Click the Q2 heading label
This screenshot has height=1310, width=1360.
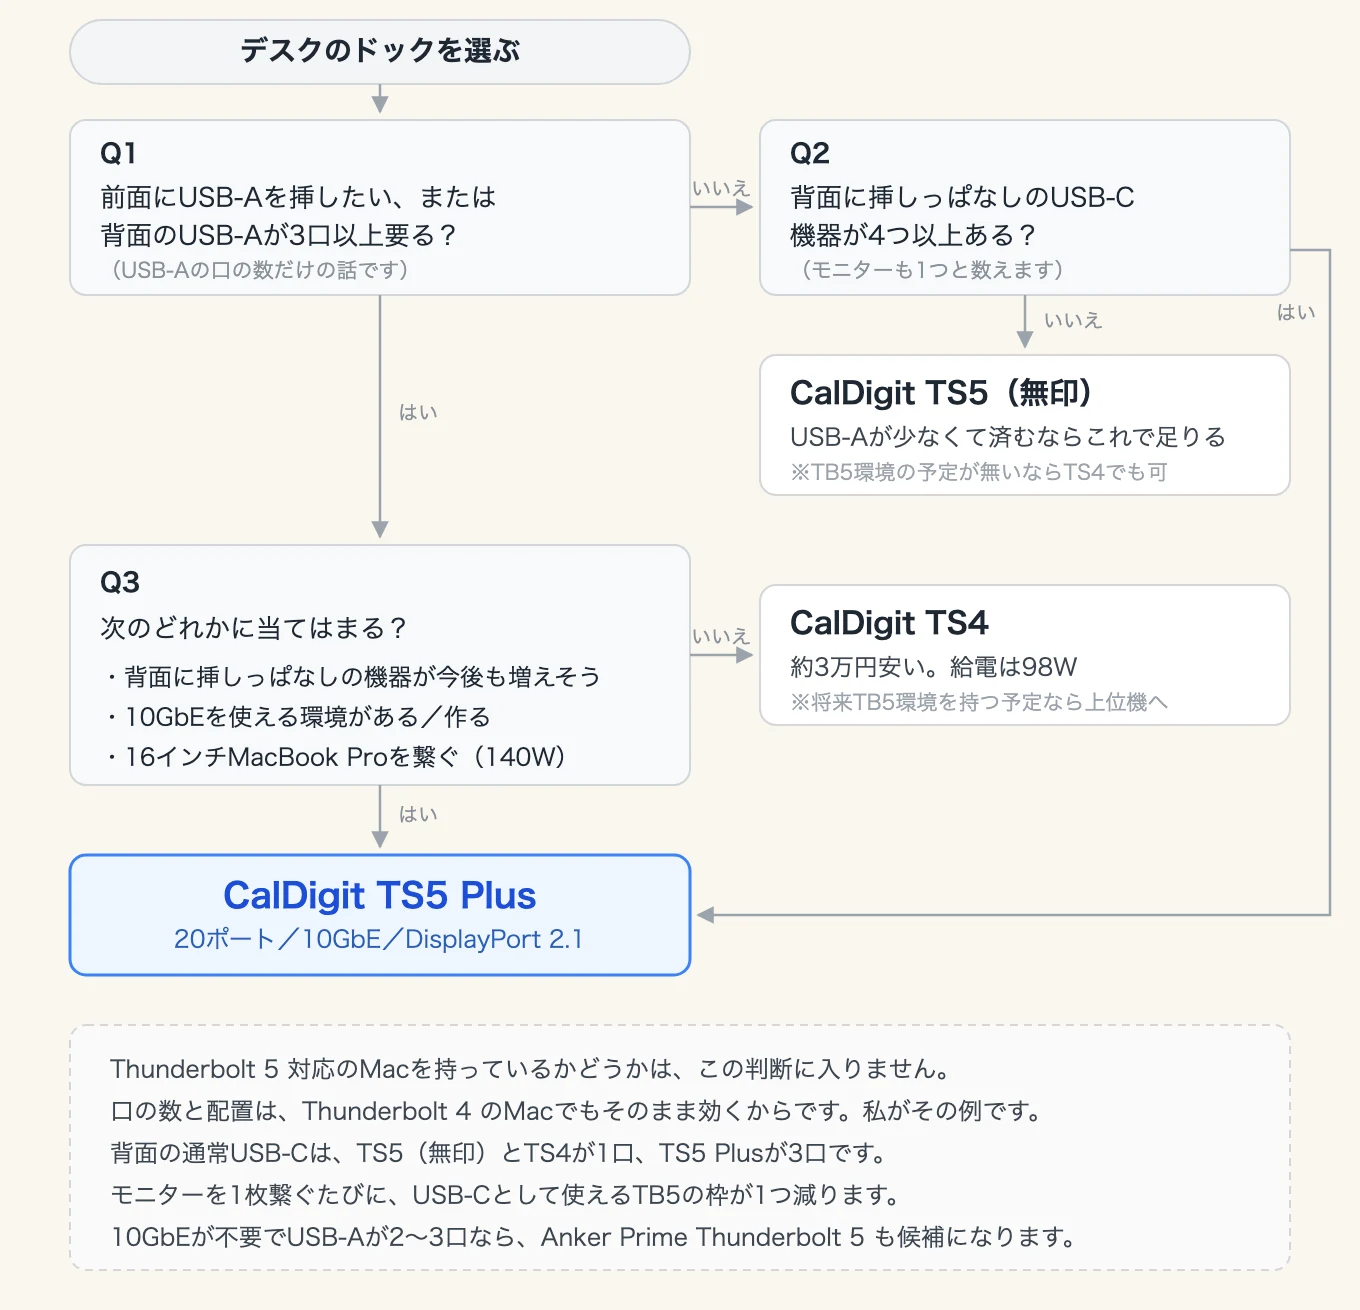(809, 153)
